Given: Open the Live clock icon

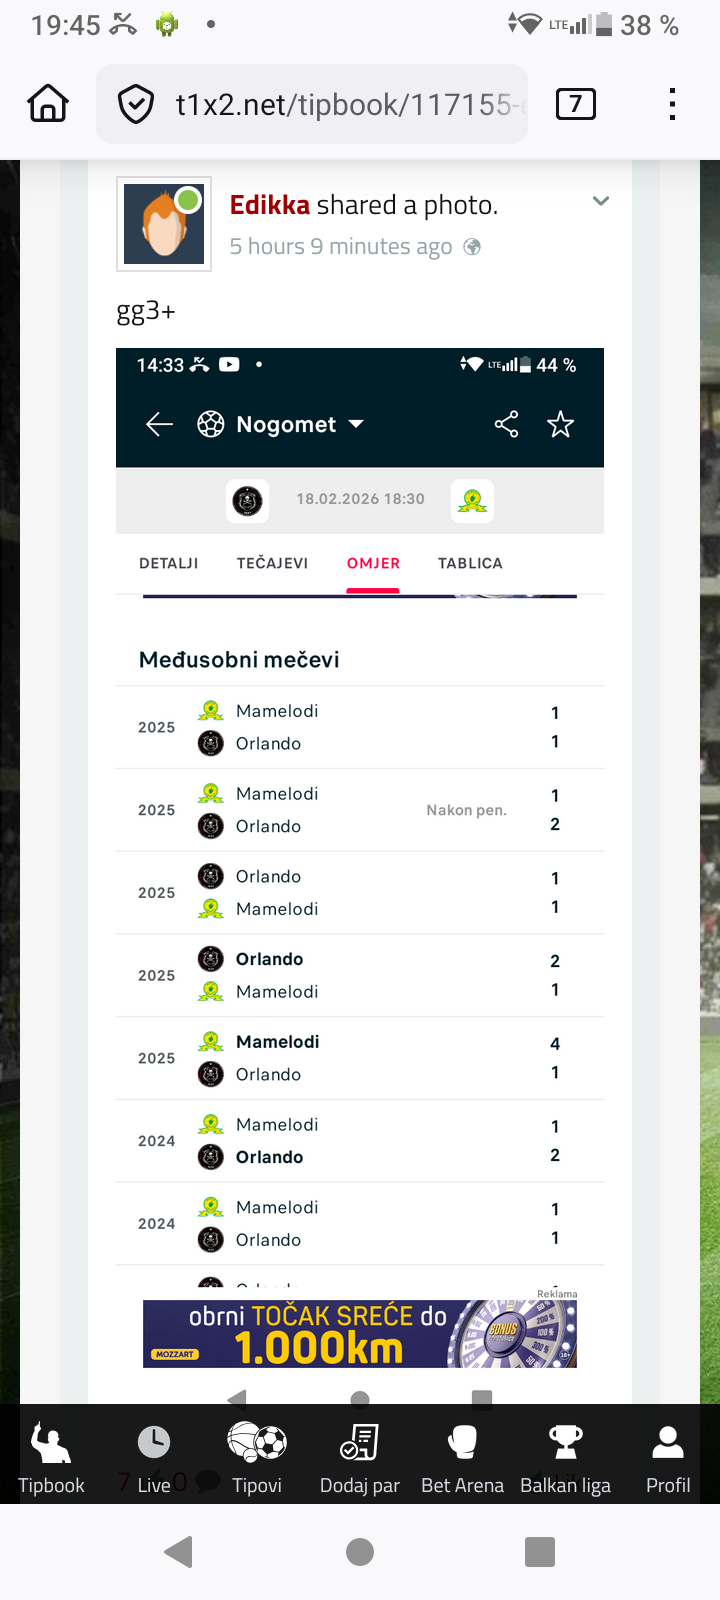Looking at the screenshot, I should pyautogui.click(x=154, y=1458).
